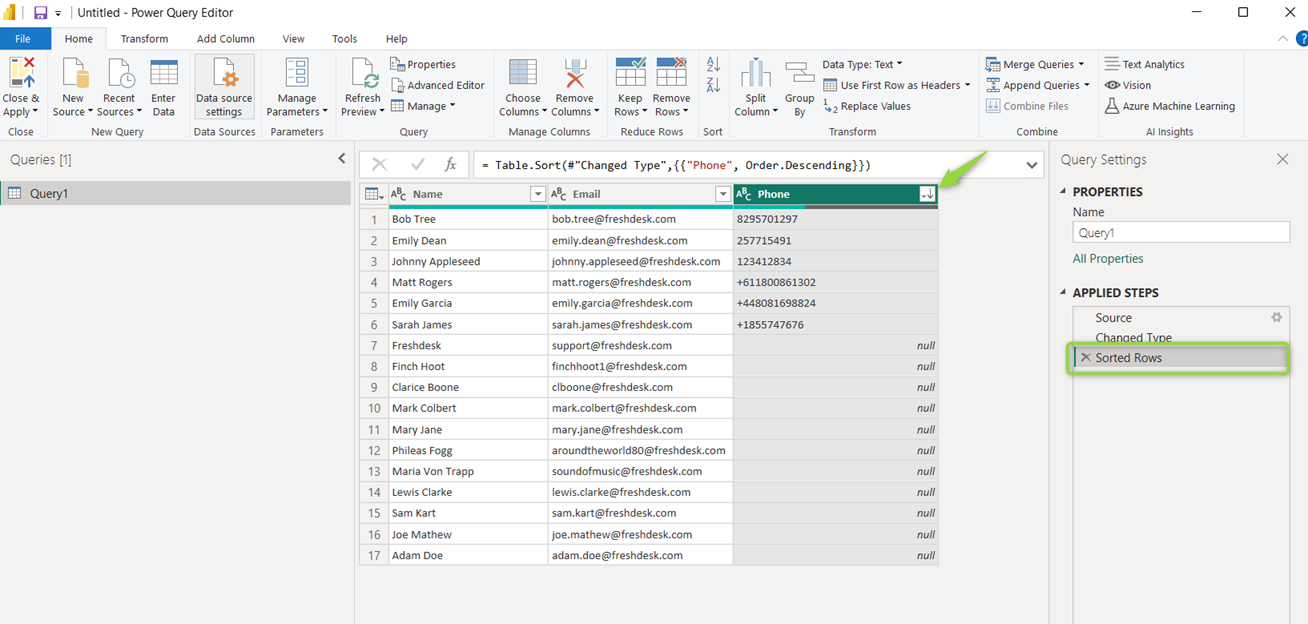This screenshot has height=624, width=1308.
Task: Switch to the View tab
Action: pyautogui.click(x=293, y=39)
